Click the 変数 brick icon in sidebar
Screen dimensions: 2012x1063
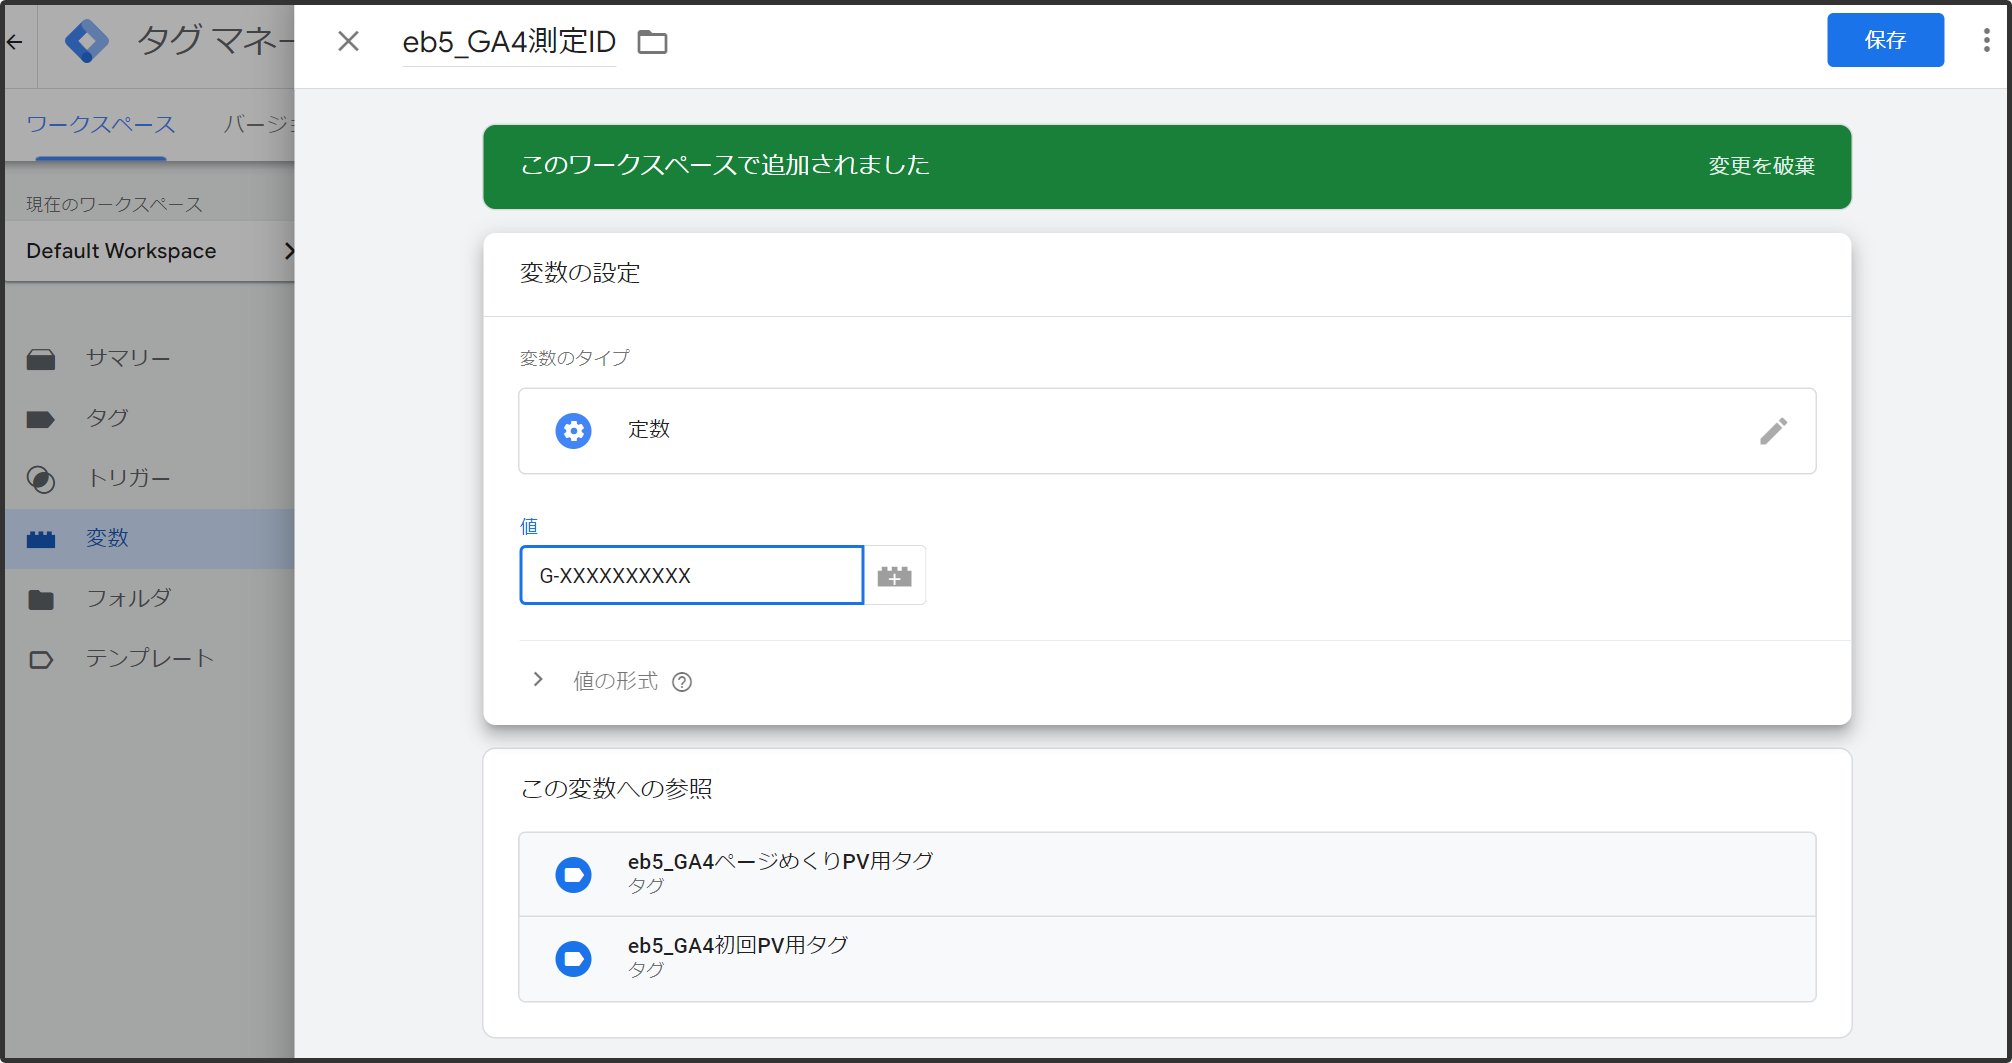point(41,539)
